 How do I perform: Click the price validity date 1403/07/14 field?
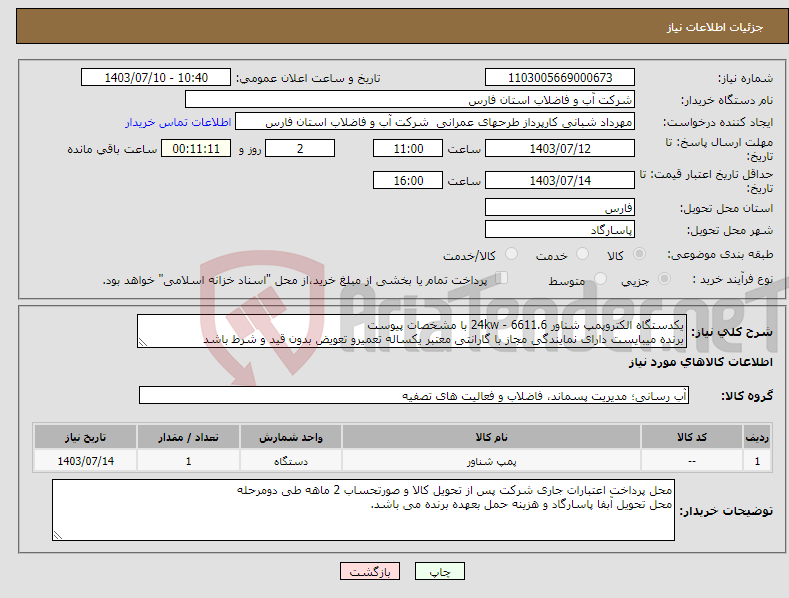(x=560, y=180)
